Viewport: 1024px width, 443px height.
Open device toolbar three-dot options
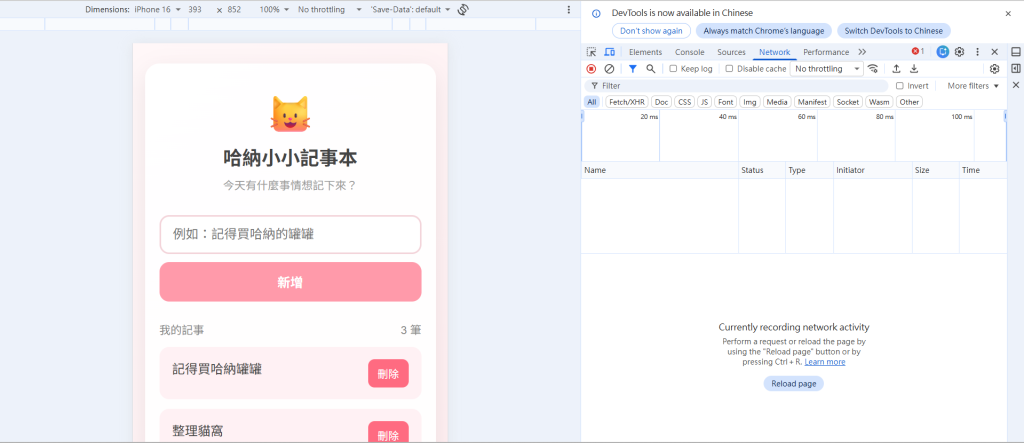tap(568, 10)
